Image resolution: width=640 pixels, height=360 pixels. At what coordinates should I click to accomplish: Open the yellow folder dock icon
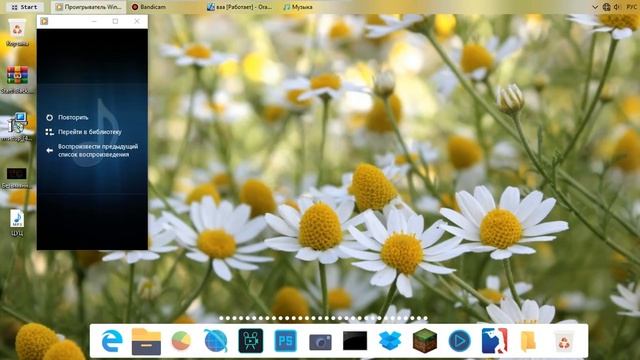[x=528, y=341]
